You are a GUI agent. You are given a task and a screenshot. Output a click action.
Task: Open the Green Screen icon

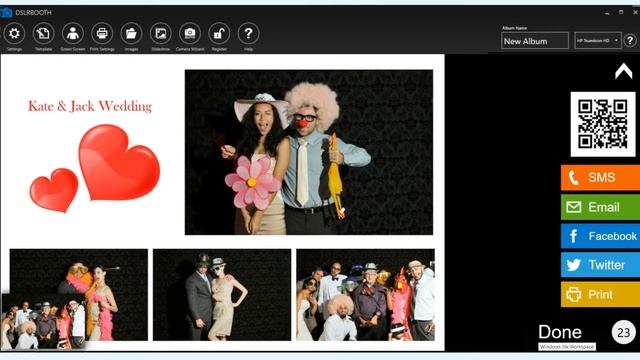73,33
